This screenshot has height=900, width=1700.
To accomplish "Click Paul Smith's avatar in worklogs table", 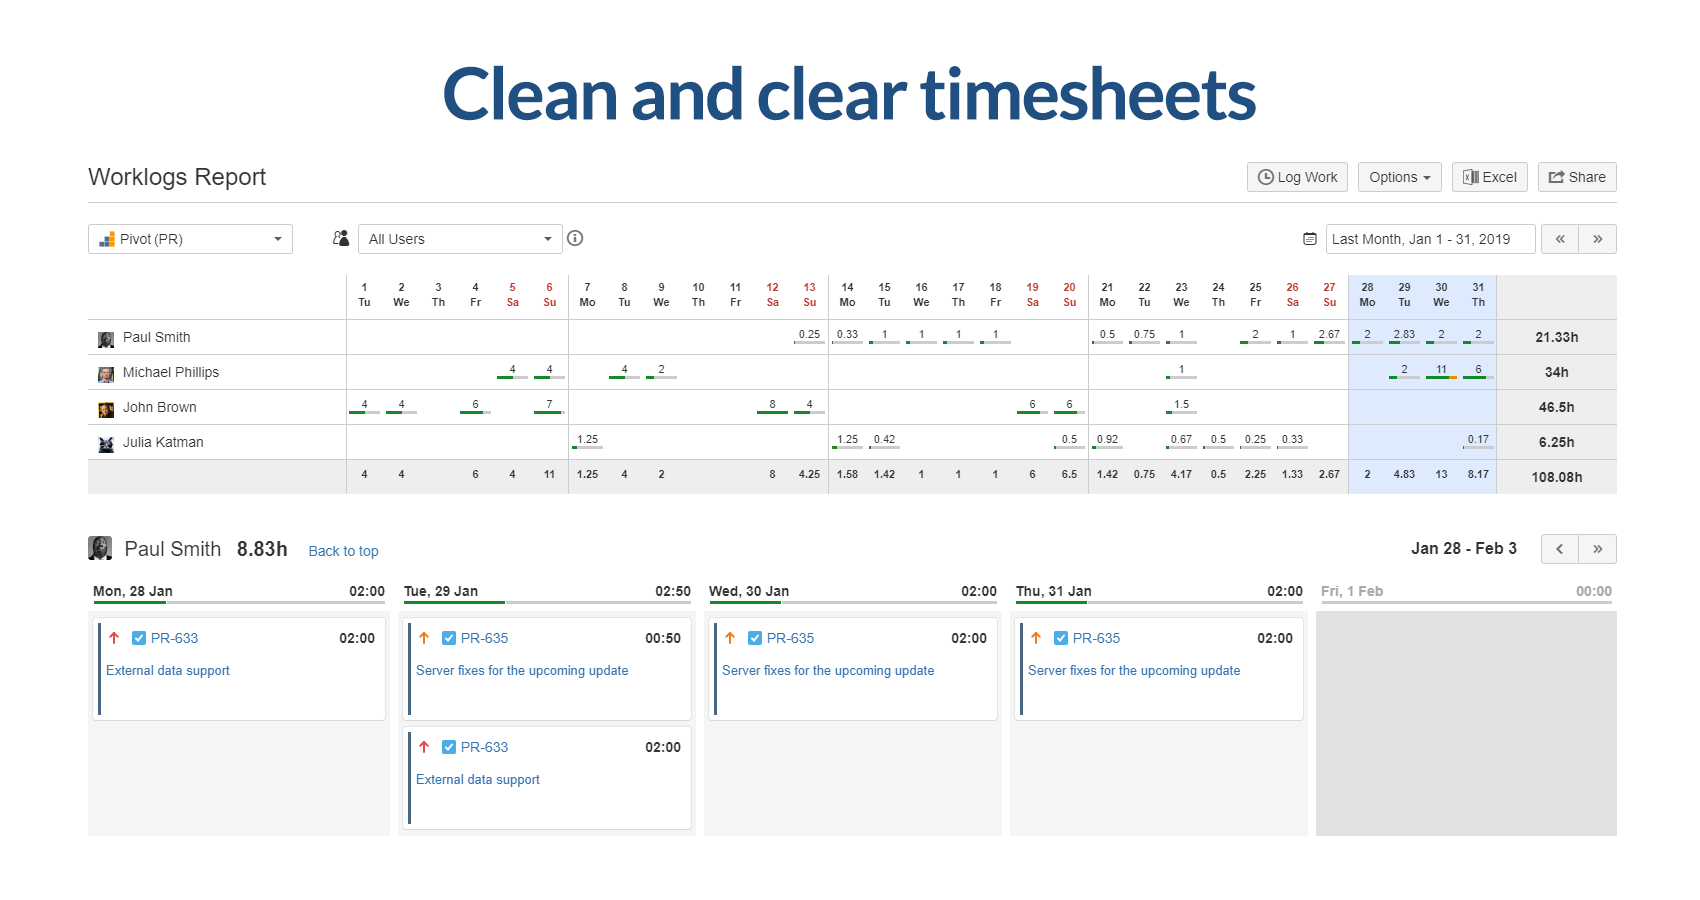I will pos(106,339).
